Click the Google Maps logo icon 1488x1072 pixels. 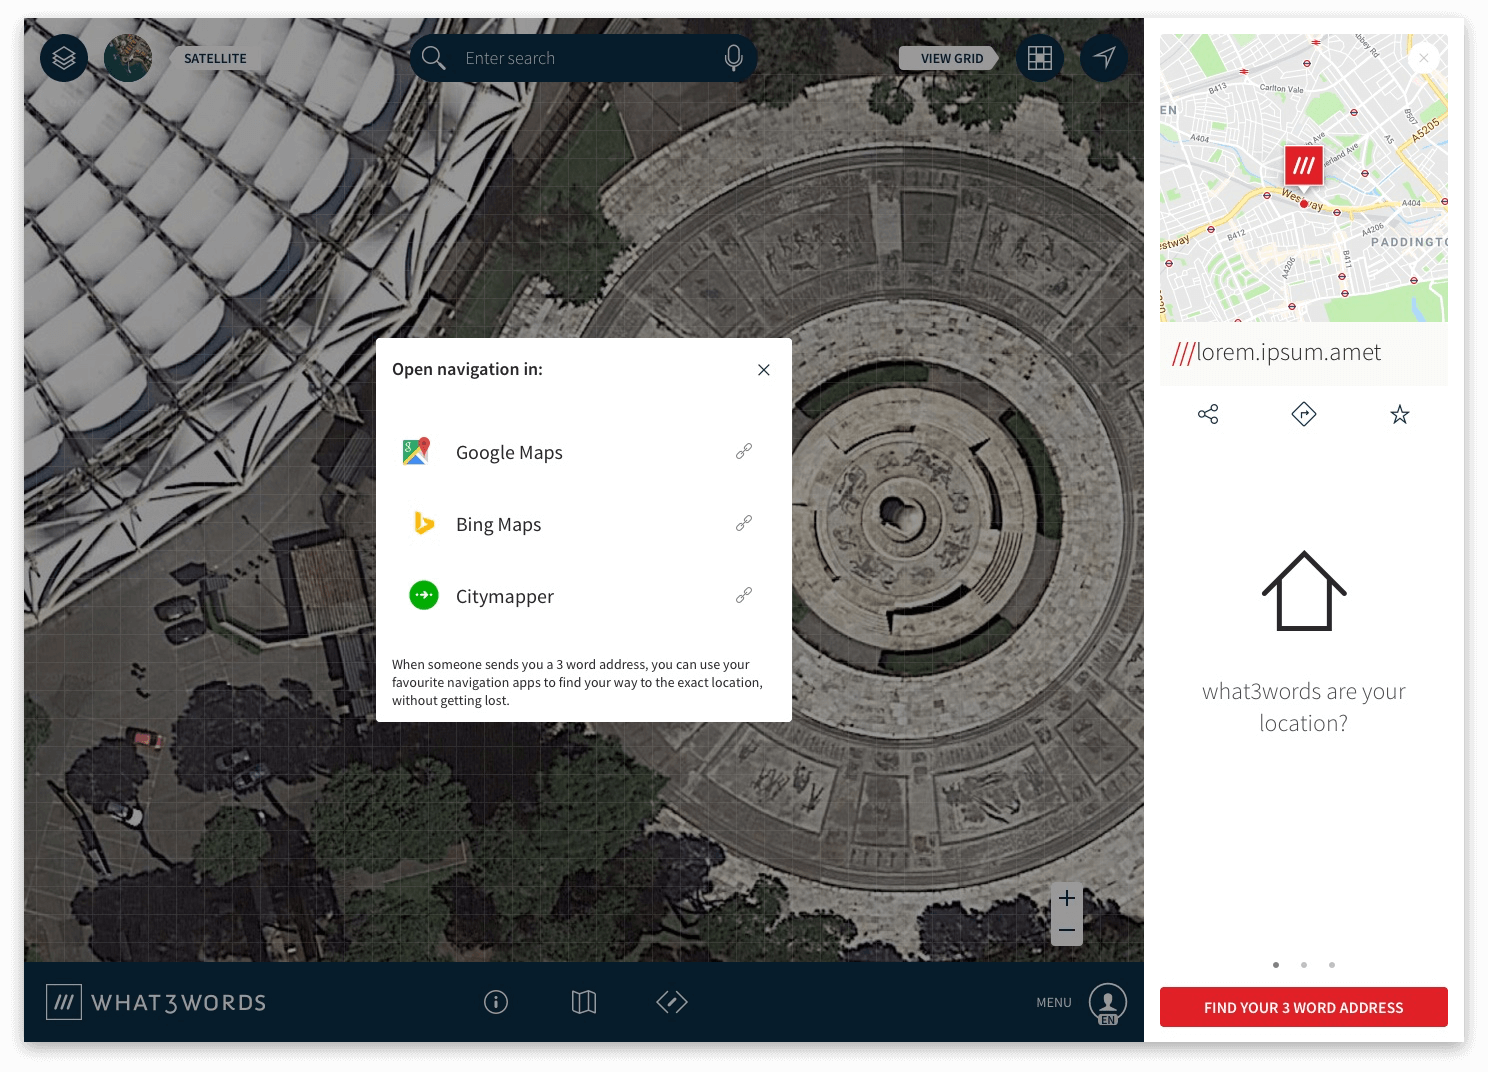coord(417,451)
